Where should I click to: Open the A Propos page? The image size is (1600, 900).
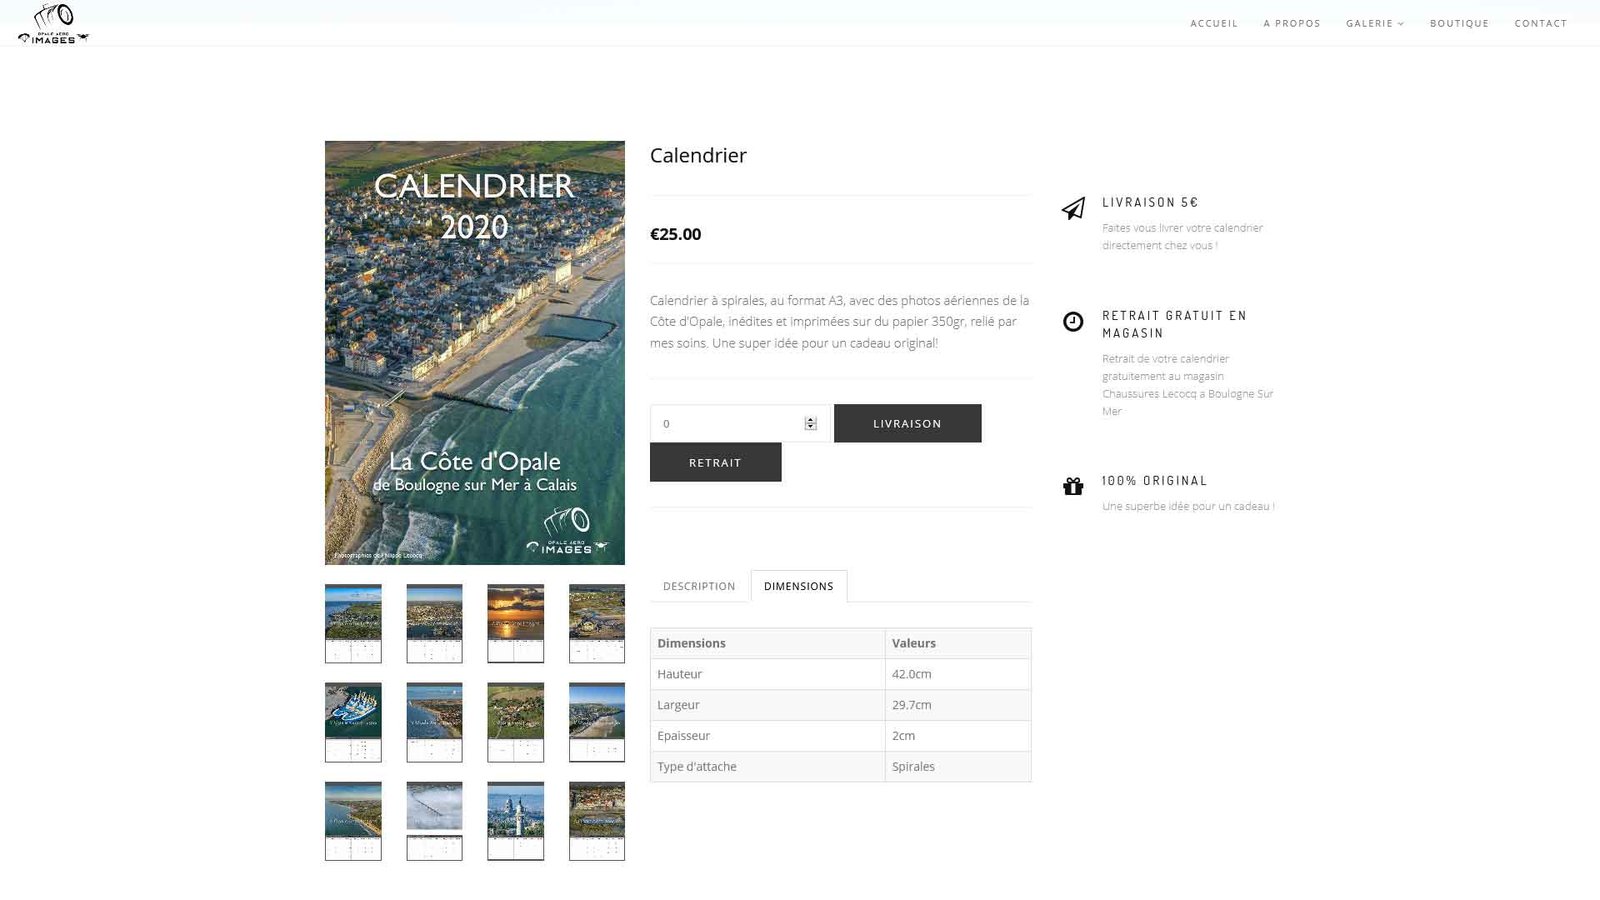click(1291, 23)
